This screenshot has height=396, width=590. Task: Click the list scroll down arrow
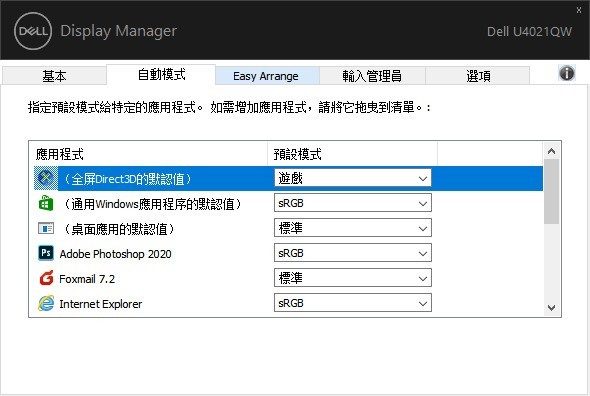(x=552, y=308)
